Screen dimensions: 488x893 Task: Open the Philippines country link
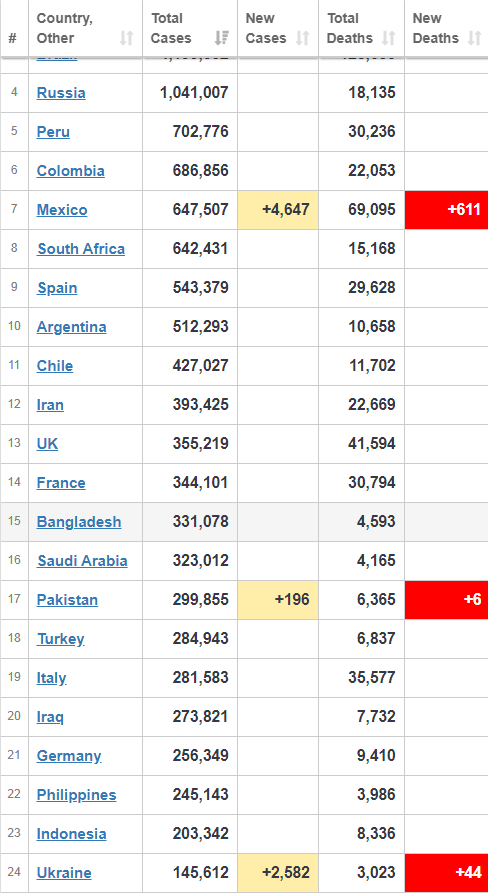pos(76,794)
